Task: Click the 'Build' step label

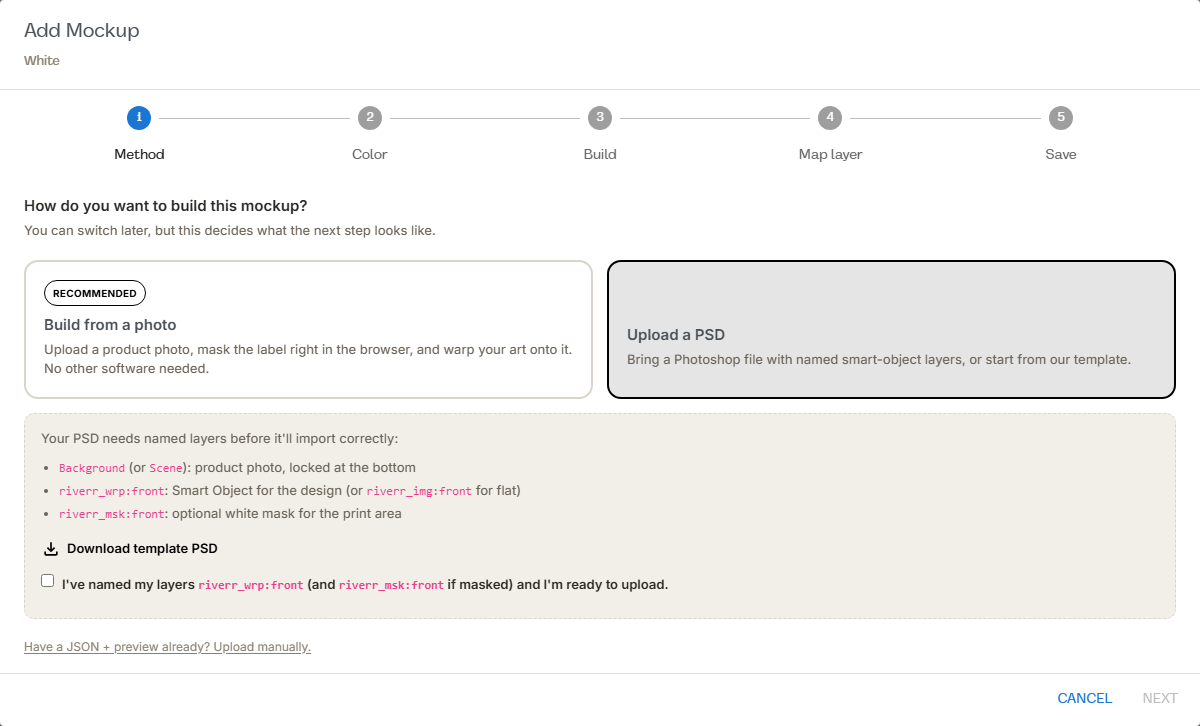Action: pyautogui.click(x=600, y=154)
